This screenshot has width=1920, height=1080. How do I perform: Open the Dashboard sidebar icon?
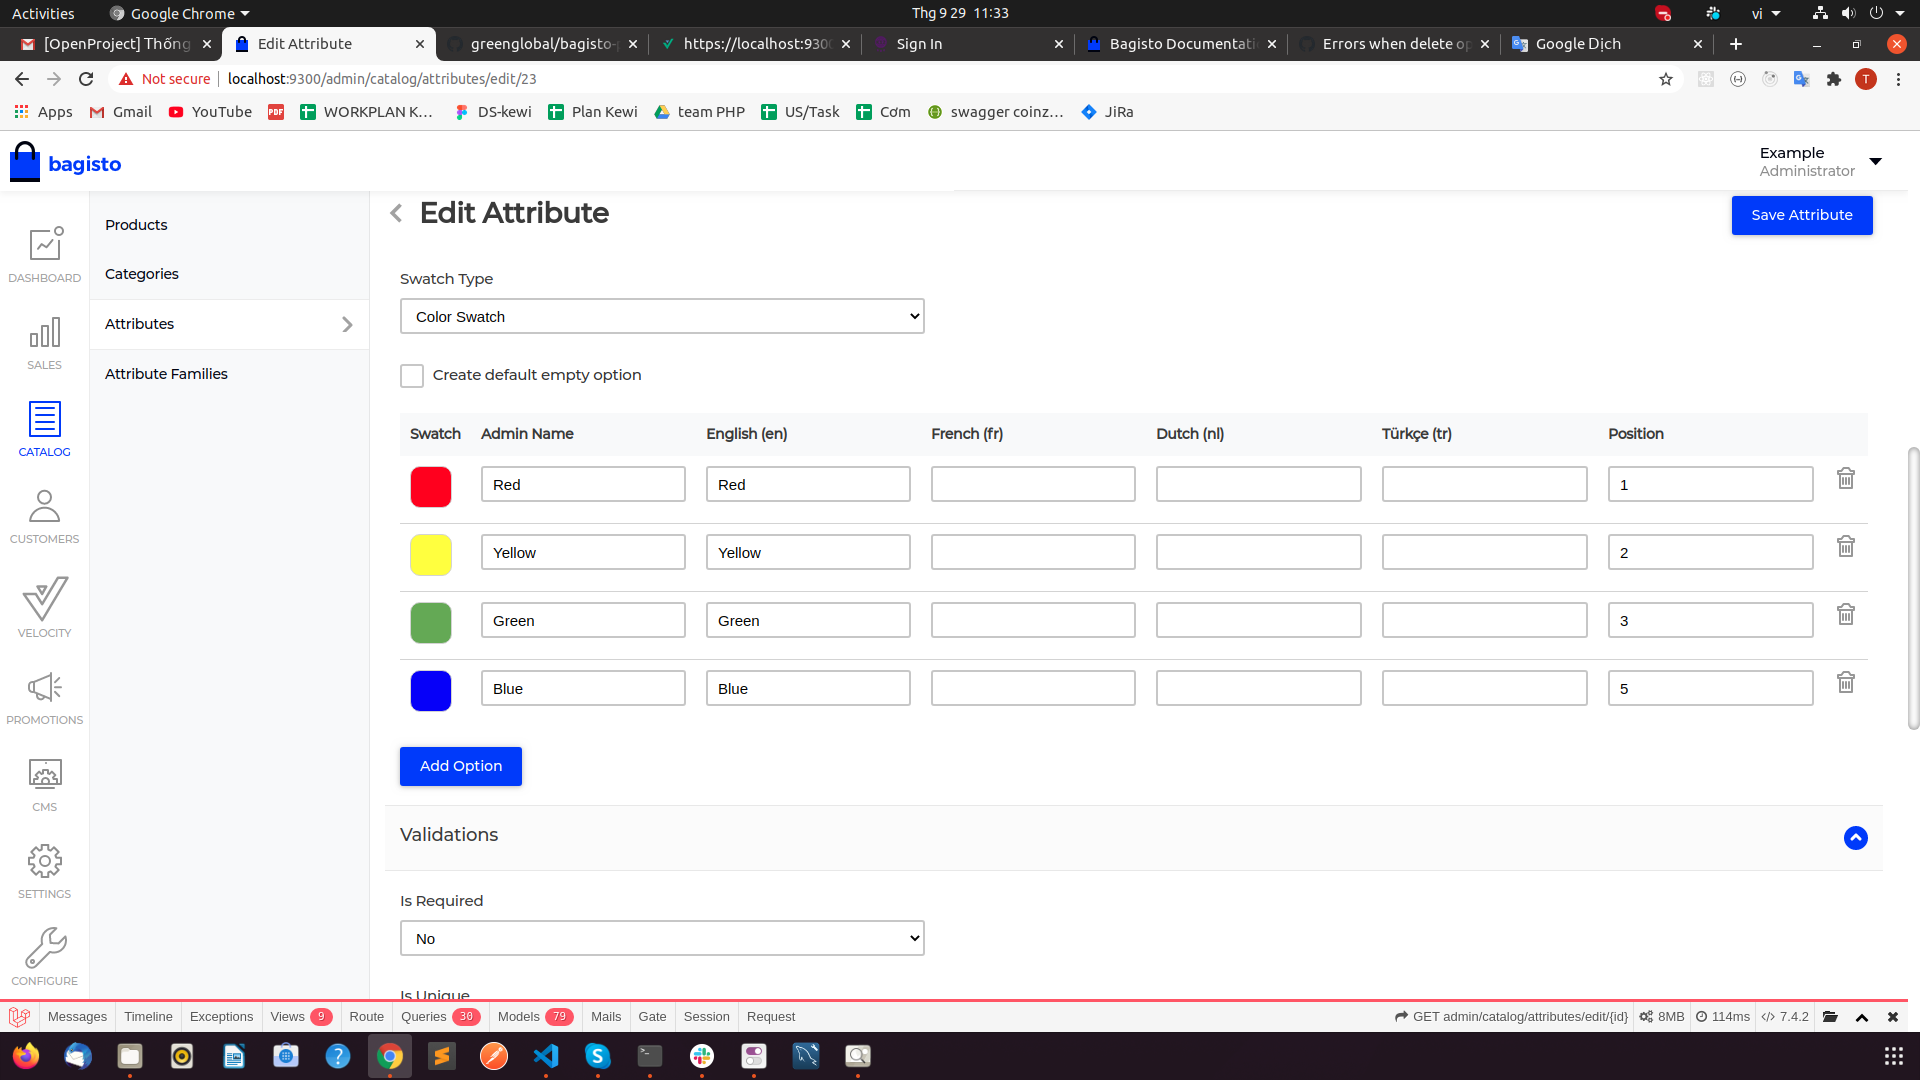(45, 255)
